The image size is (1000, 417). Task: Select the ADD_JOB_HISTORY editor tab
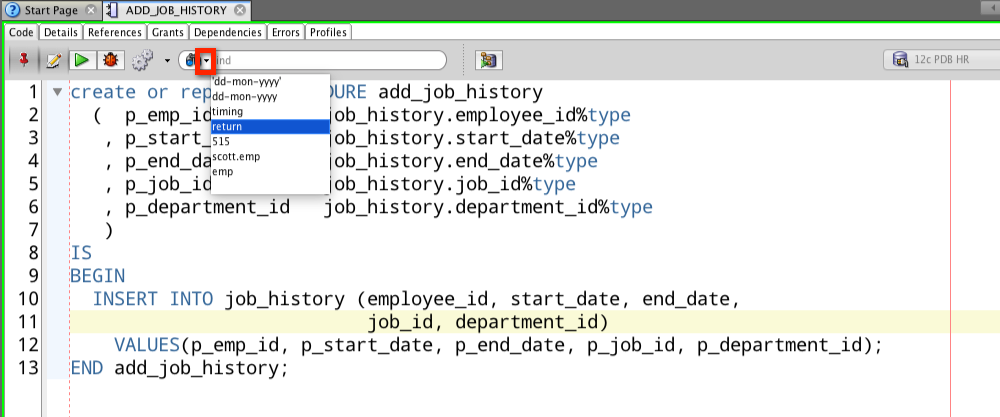point(176,10)
